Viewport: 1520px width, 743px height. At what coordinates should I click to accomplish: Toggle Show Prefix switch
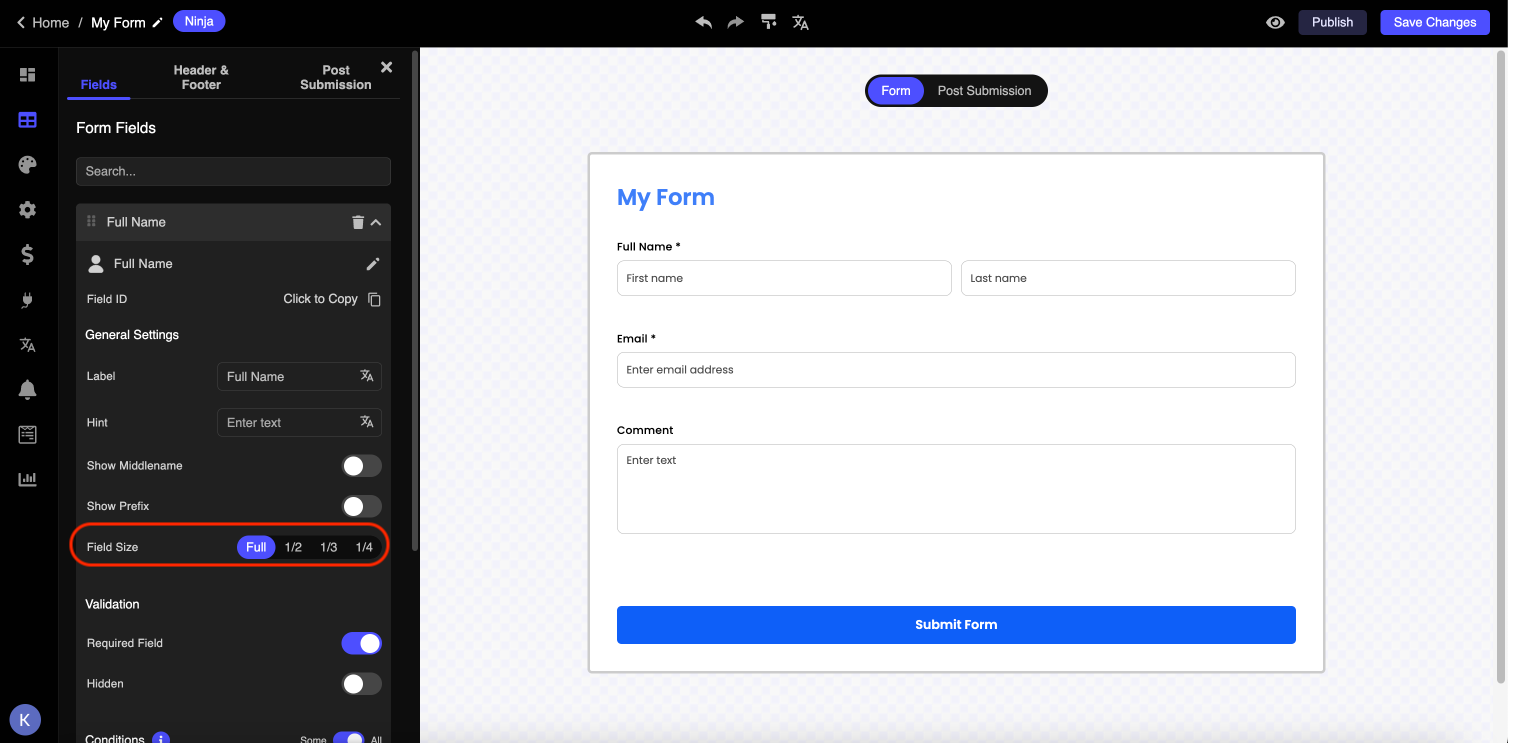361,506
